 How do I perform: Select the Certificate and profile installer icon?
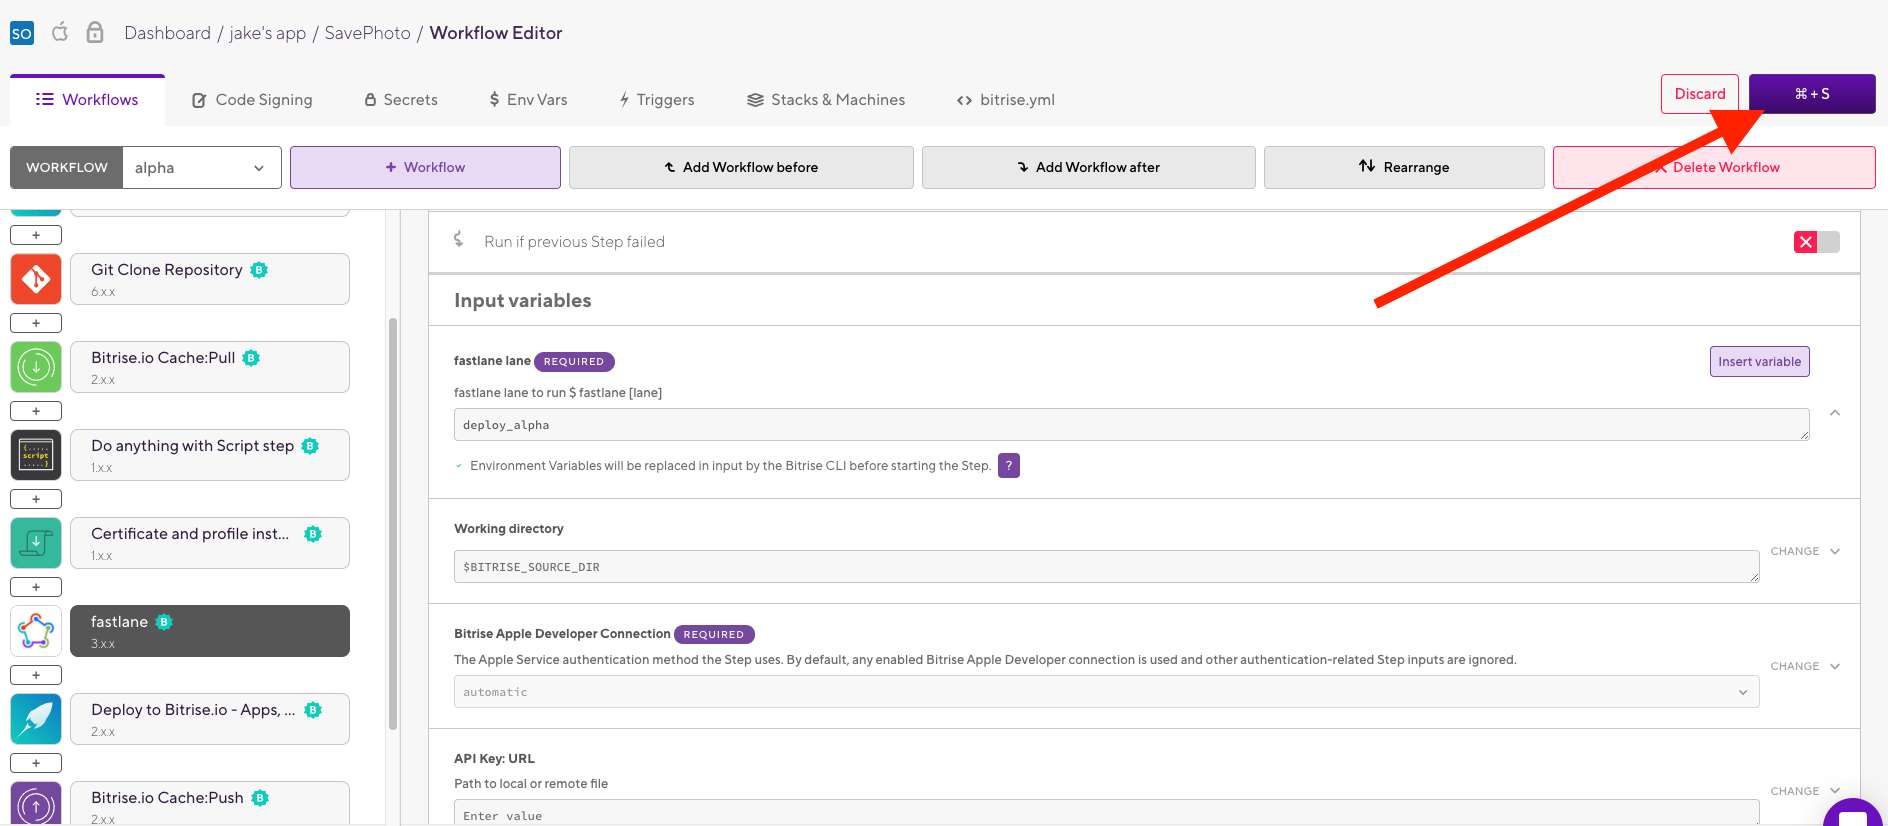tap(36, 543)
